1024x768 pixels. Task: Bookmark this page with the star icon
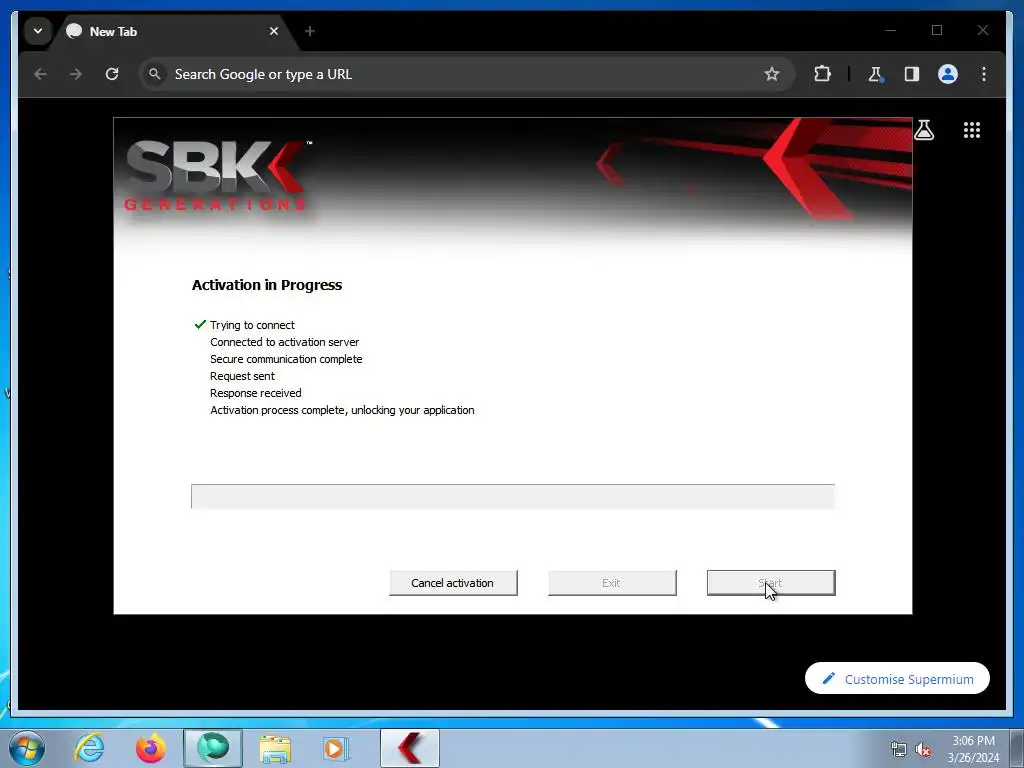click(771, 74)
